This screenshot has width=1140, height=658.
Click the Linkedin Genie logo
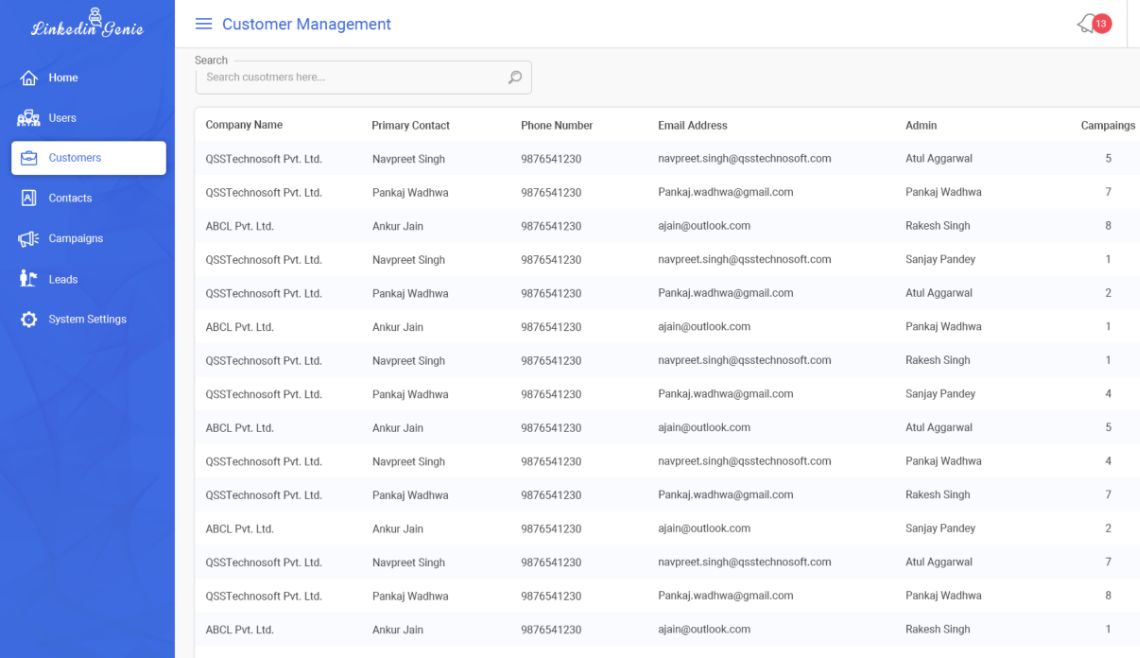87,23
